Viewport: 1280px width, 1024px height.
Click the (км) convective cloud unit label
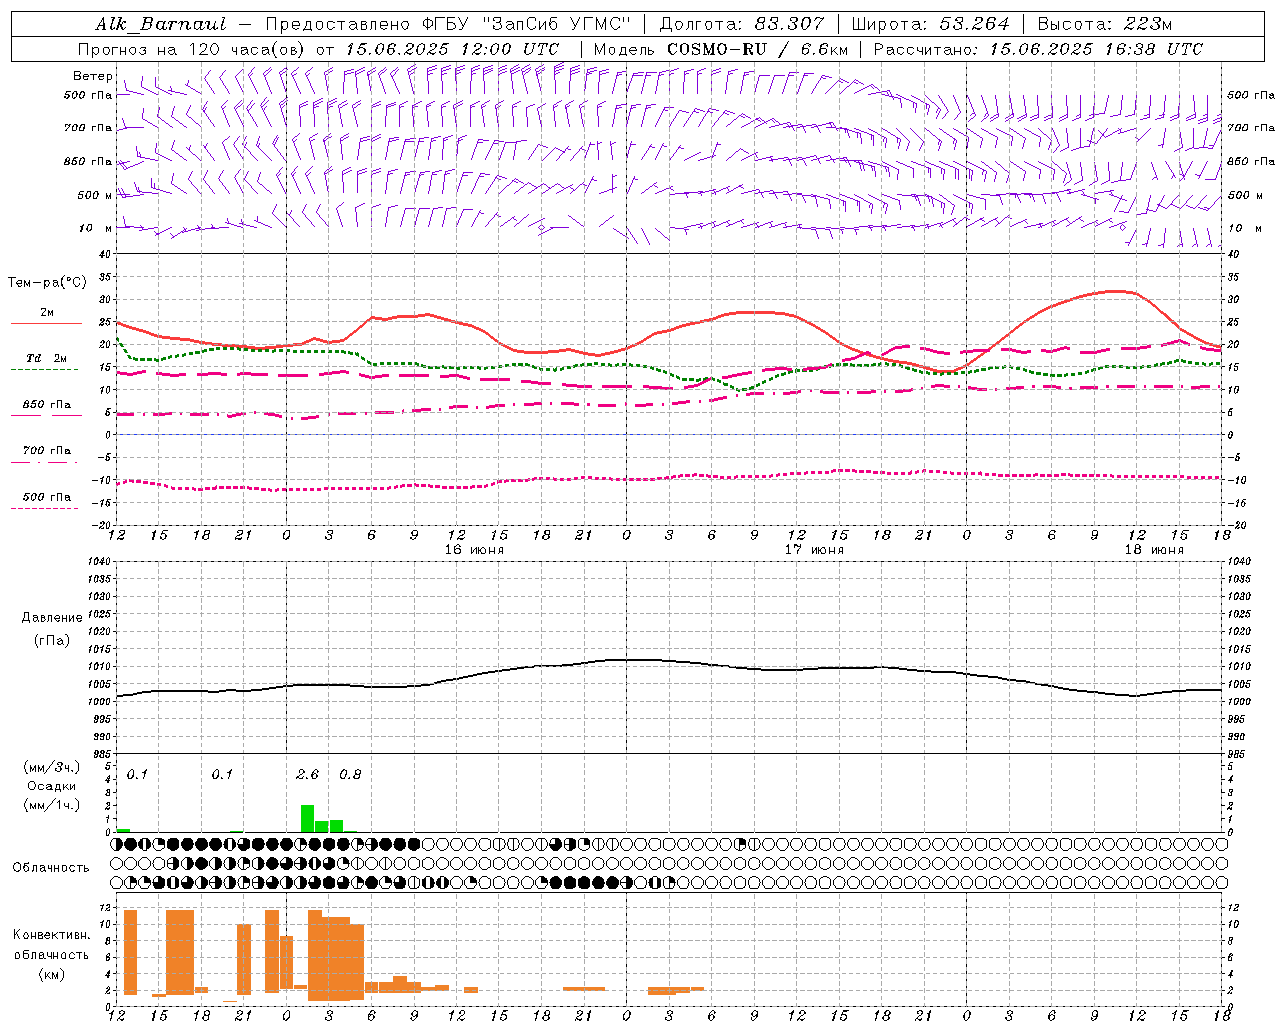pyautogui.click(x=51, y=974)
